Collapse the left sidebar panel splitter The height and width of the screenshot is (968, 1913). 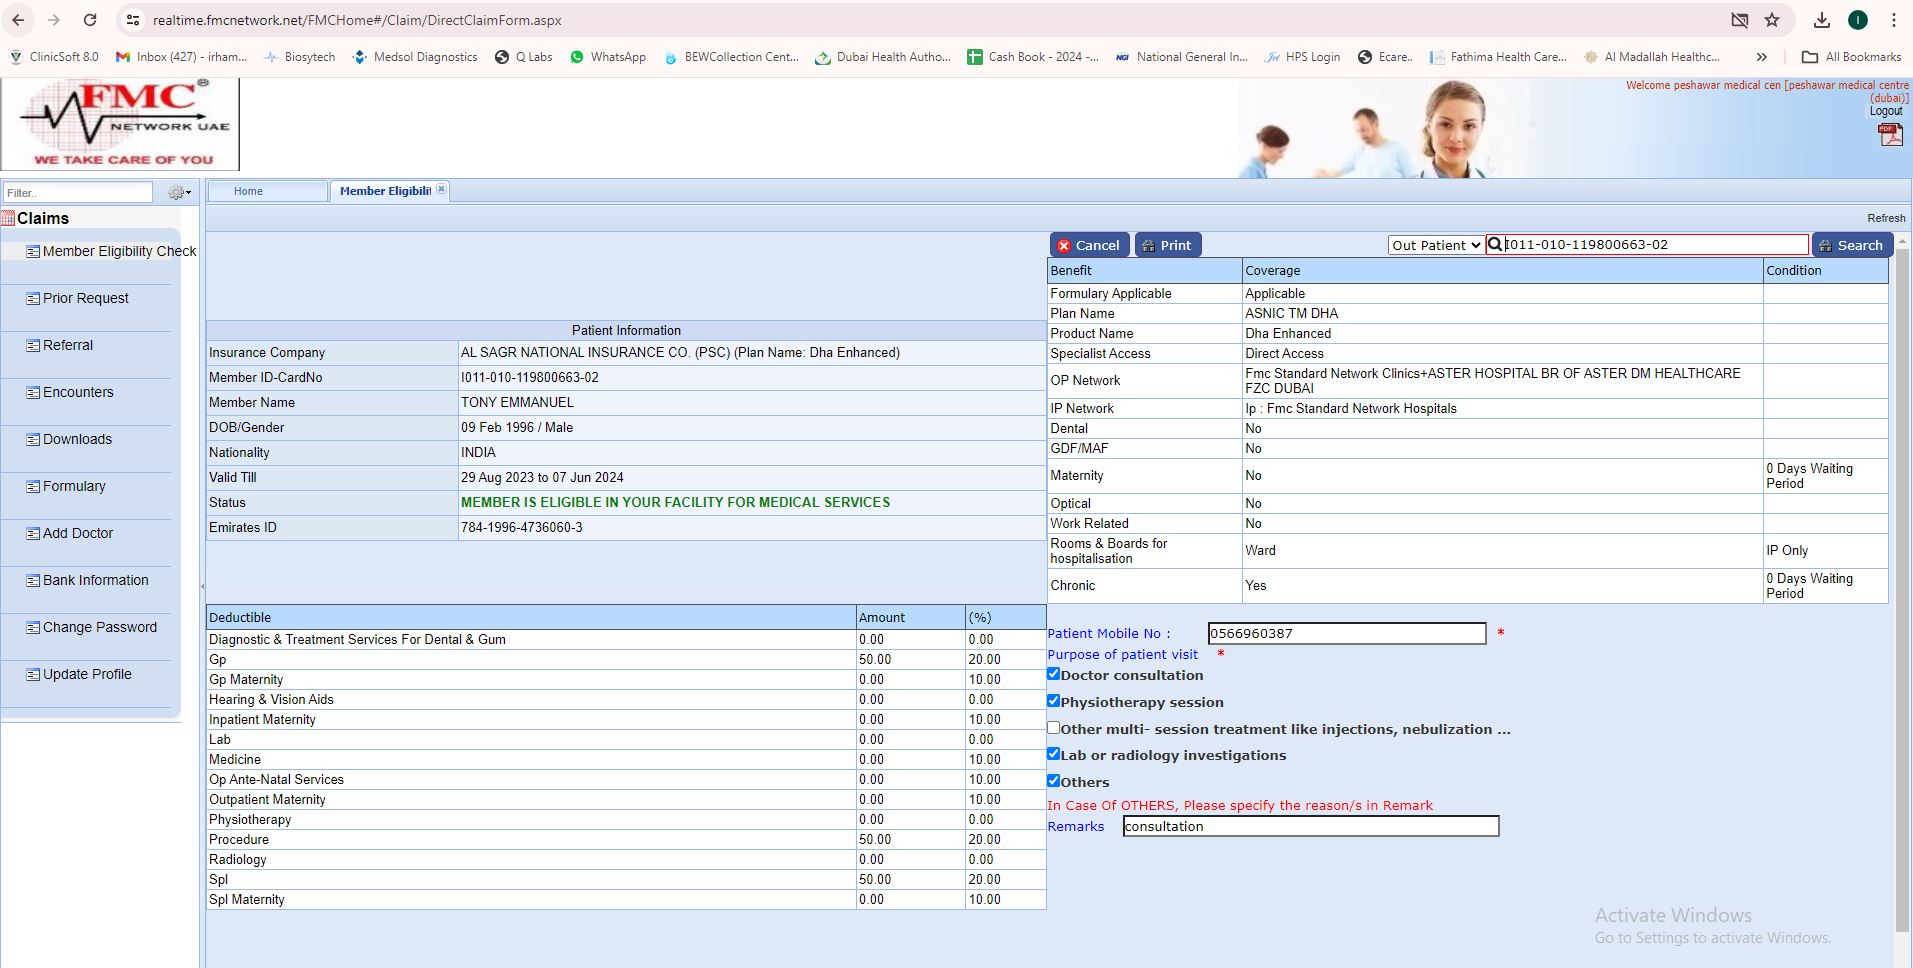coord(202,586)
